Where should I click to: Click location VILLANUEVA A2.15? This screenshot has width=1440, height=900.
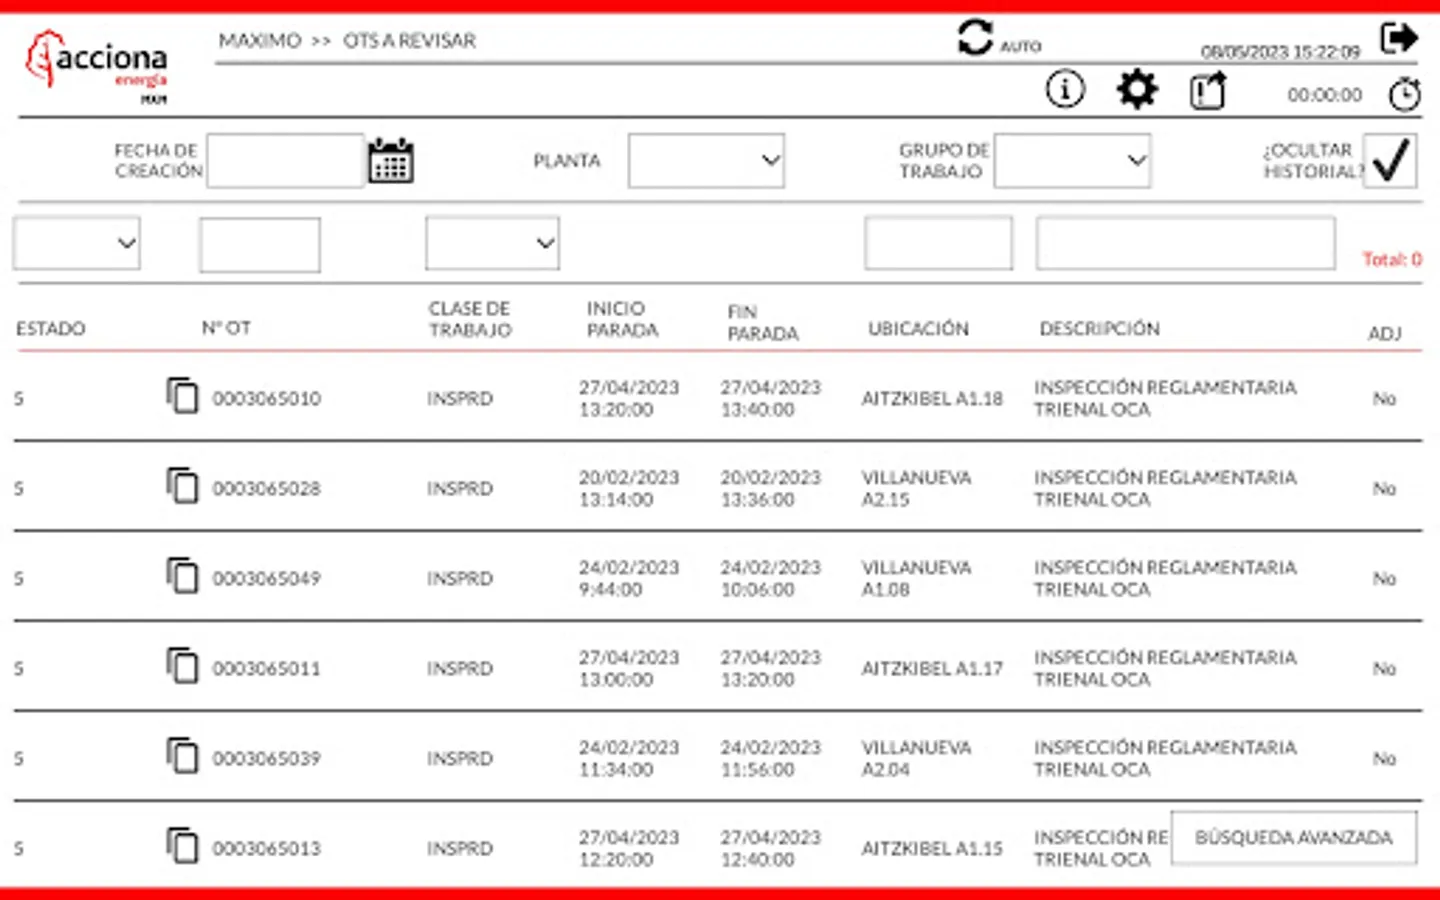coord(916,488)
